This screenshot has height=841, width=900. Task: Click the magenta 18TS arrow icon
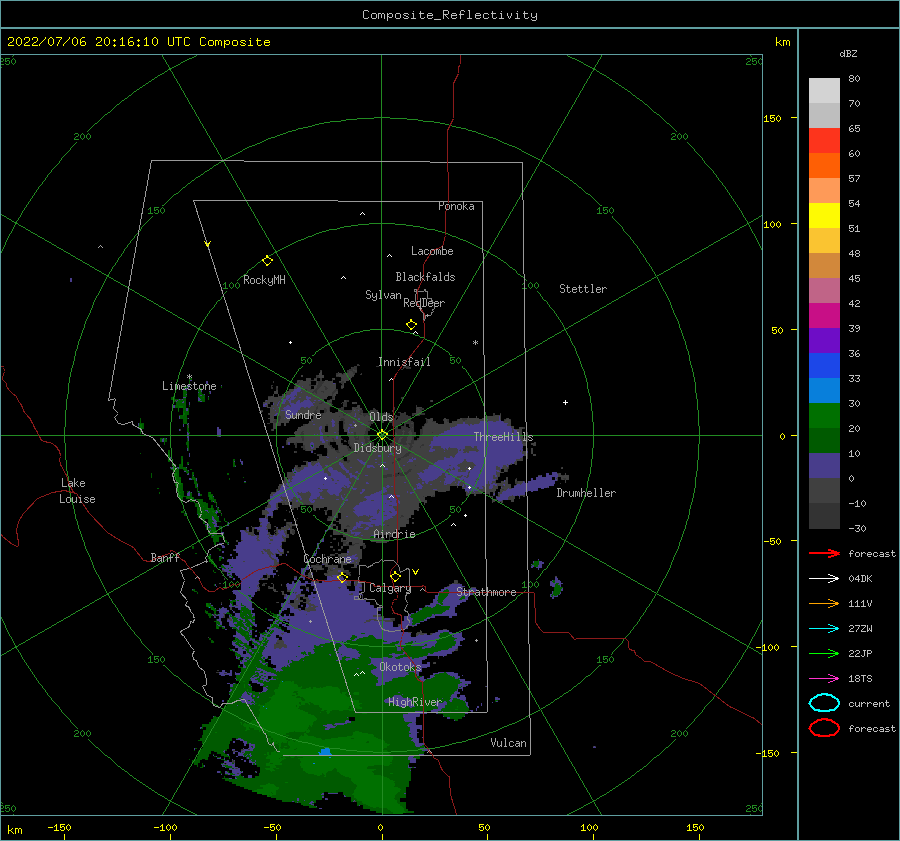824,679
